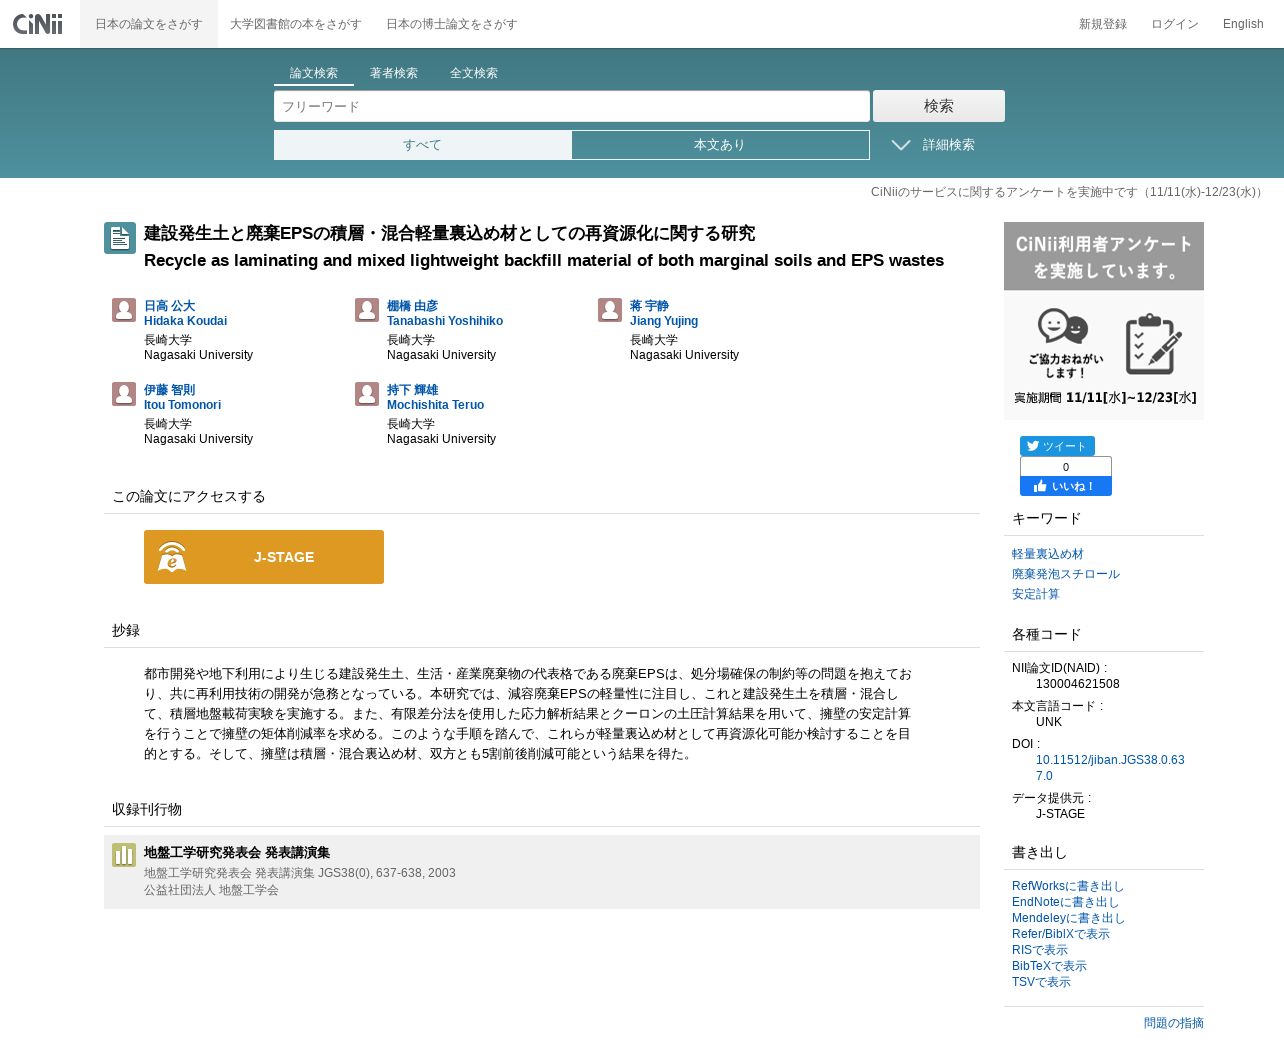Viewport: 1284px width, 1063px height.
Task: Show RISで表示 format
Action: point(1040,950)
